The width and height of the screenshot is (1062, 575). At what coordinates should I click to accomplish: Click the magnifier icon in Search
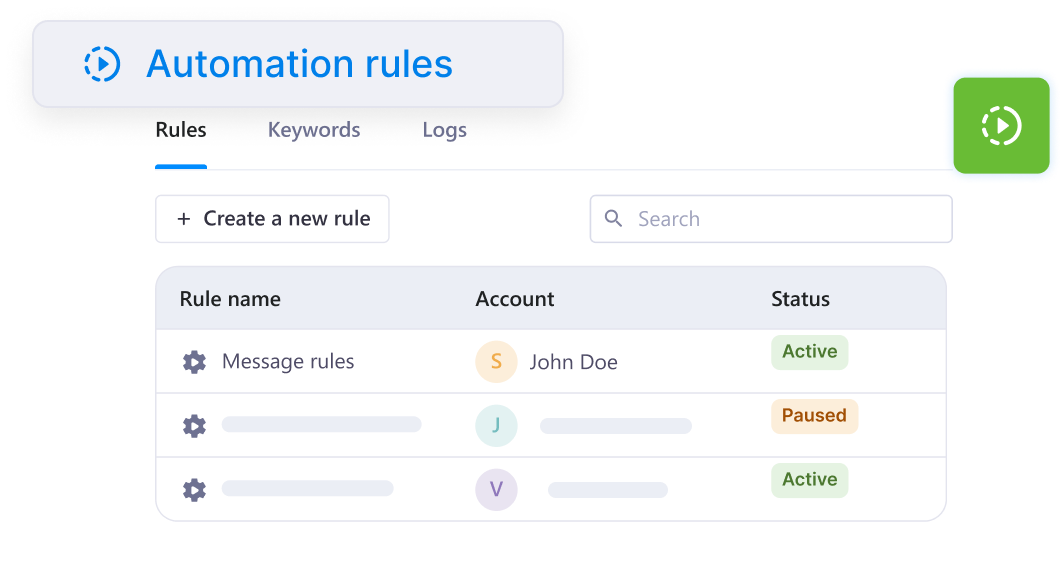(x=614, y=218)
